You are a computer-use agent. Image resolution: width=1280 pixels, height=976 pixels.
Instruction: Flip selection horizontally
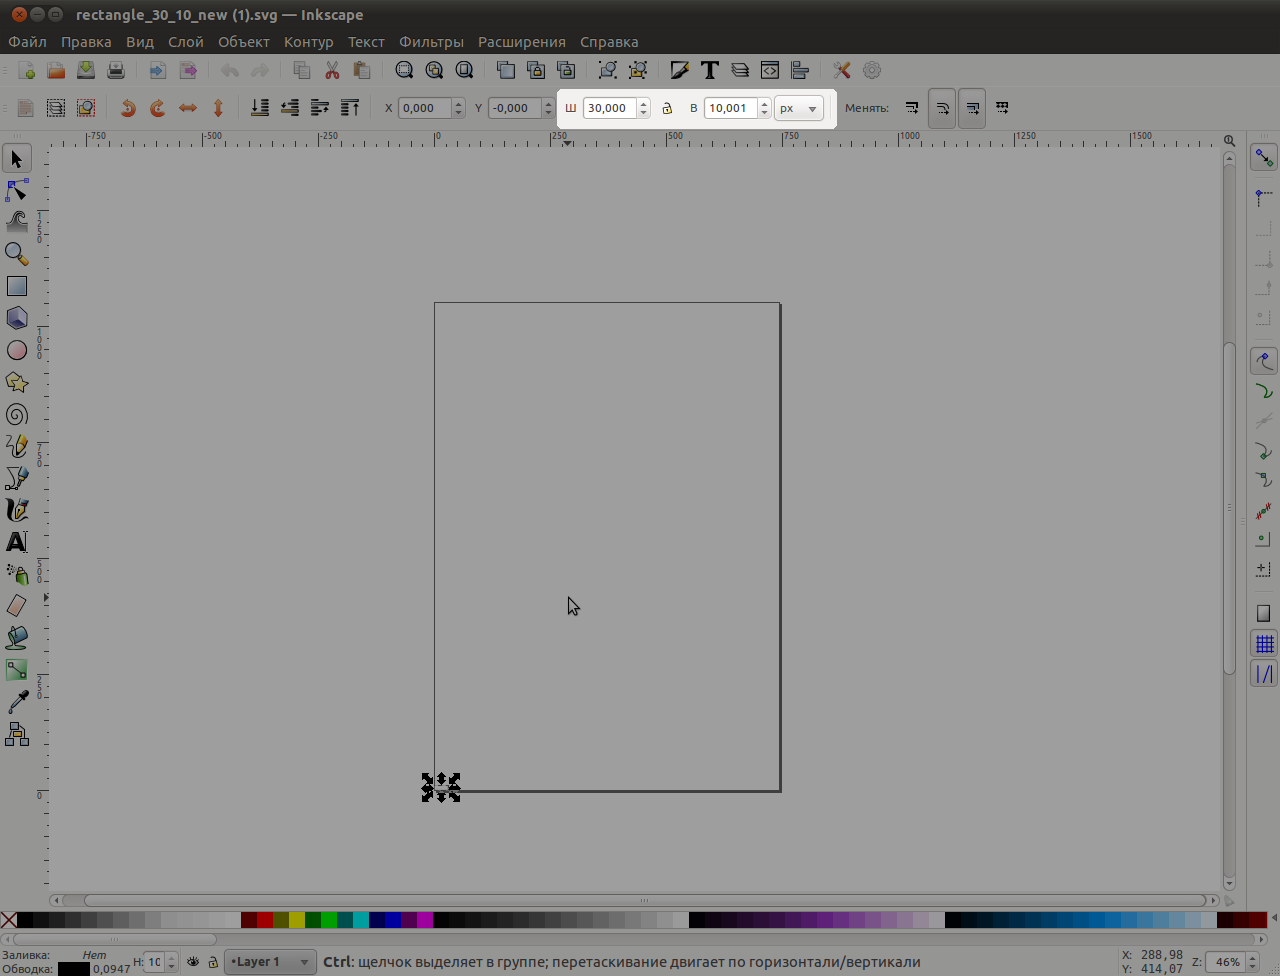[x=188, y=108]
